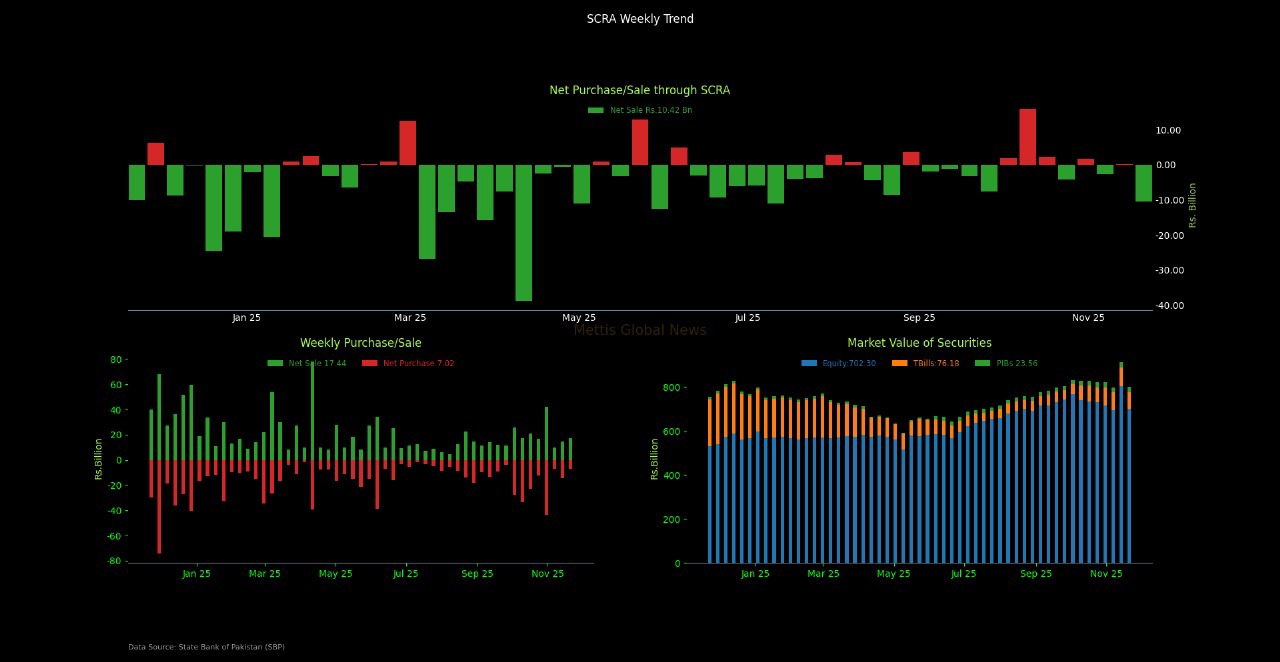
Task: Select the orange TBills legend swatch
Action: pyautogui.click(x=899, y=363)
